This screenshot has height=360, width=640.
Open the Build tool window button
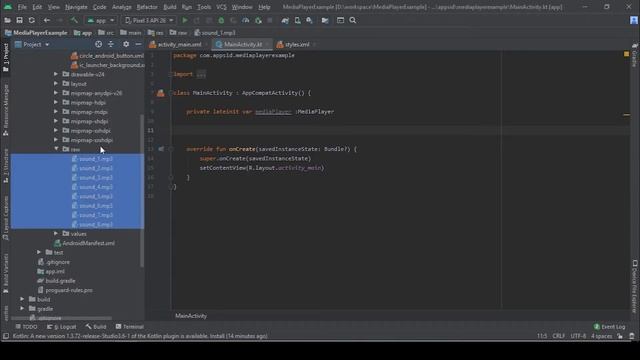96,327
